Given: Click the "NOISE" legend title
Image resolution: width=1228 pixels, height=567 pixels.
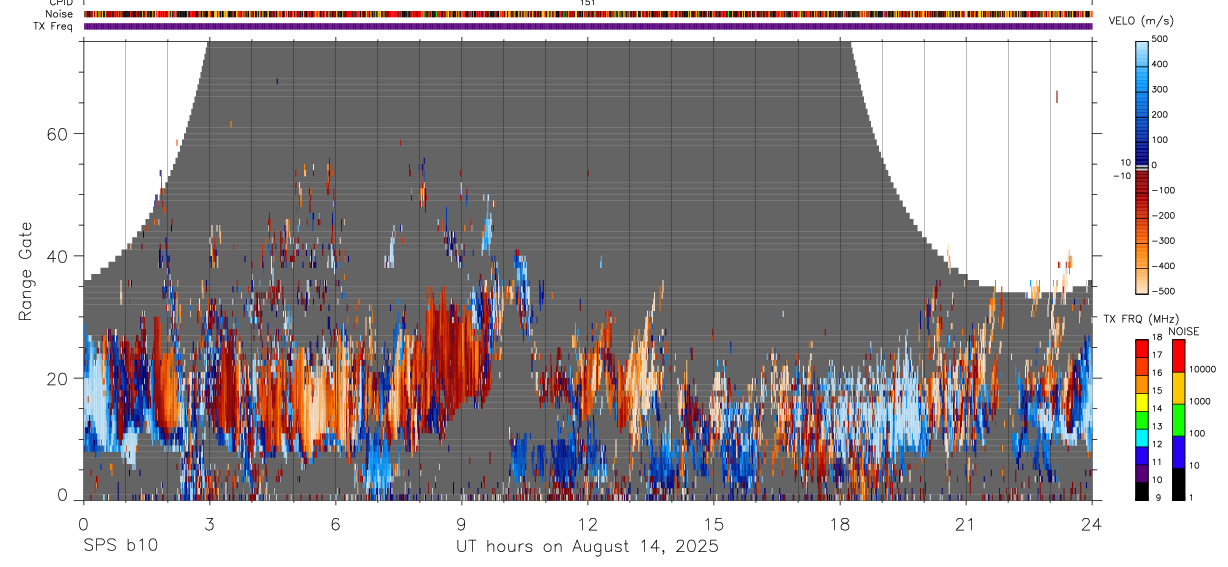Looking at the screenshot, I should coord(1182,331).
